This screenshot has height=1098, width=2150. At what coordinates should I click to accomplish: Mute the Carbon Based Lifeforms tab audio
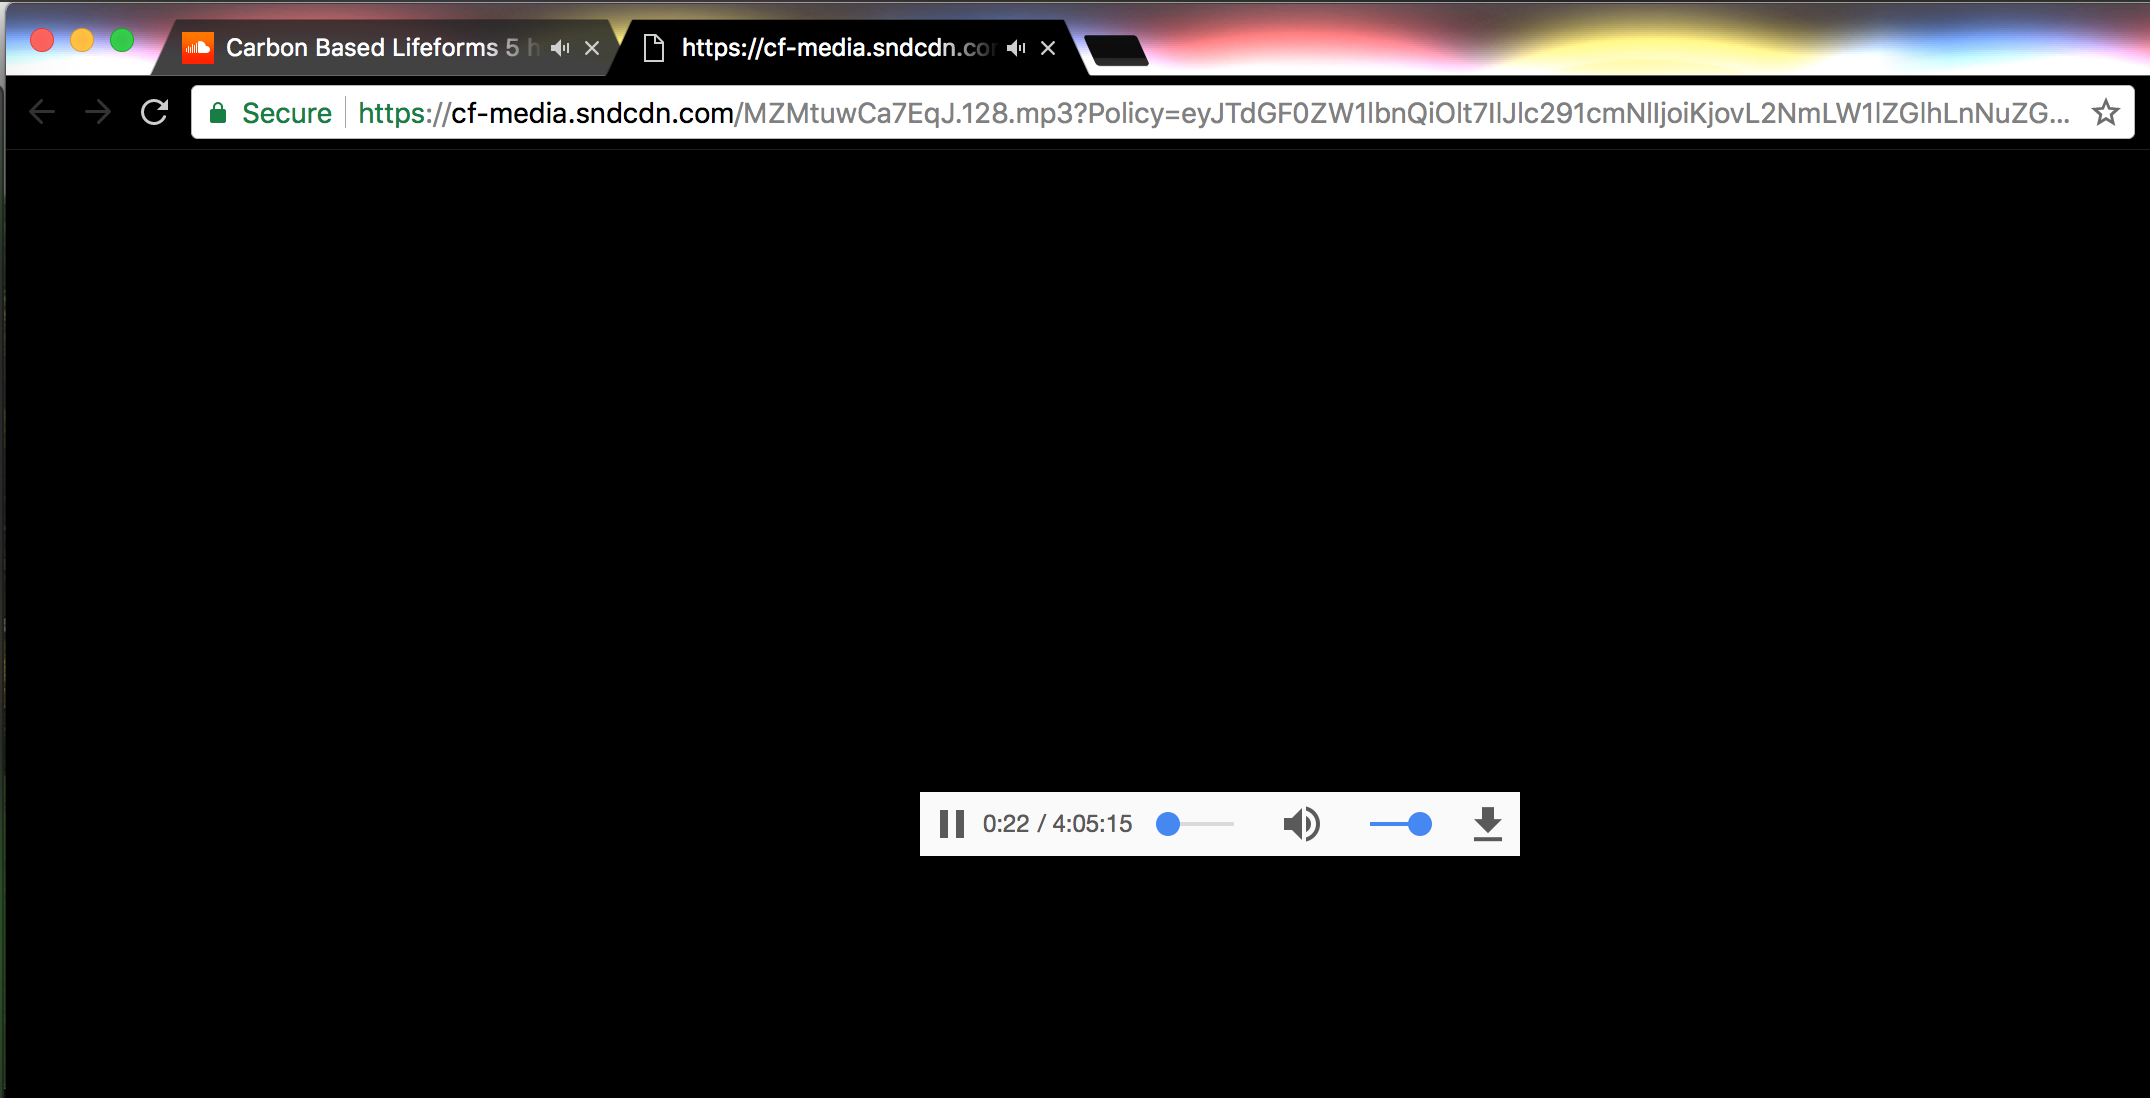560,48
